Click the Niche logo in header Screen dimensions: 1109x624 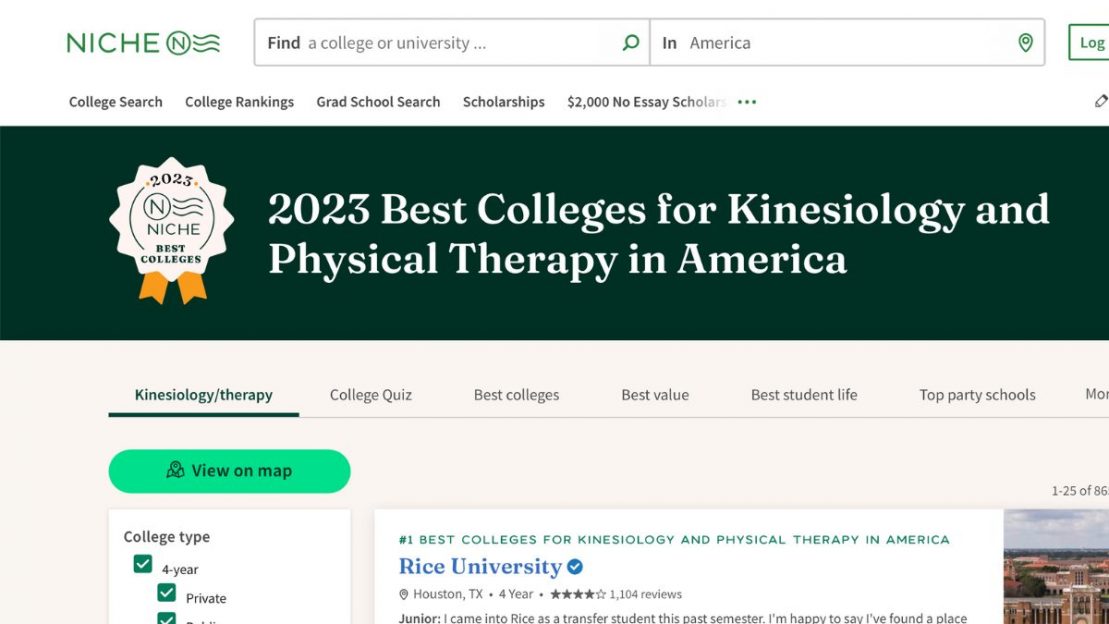coord(143,43)
